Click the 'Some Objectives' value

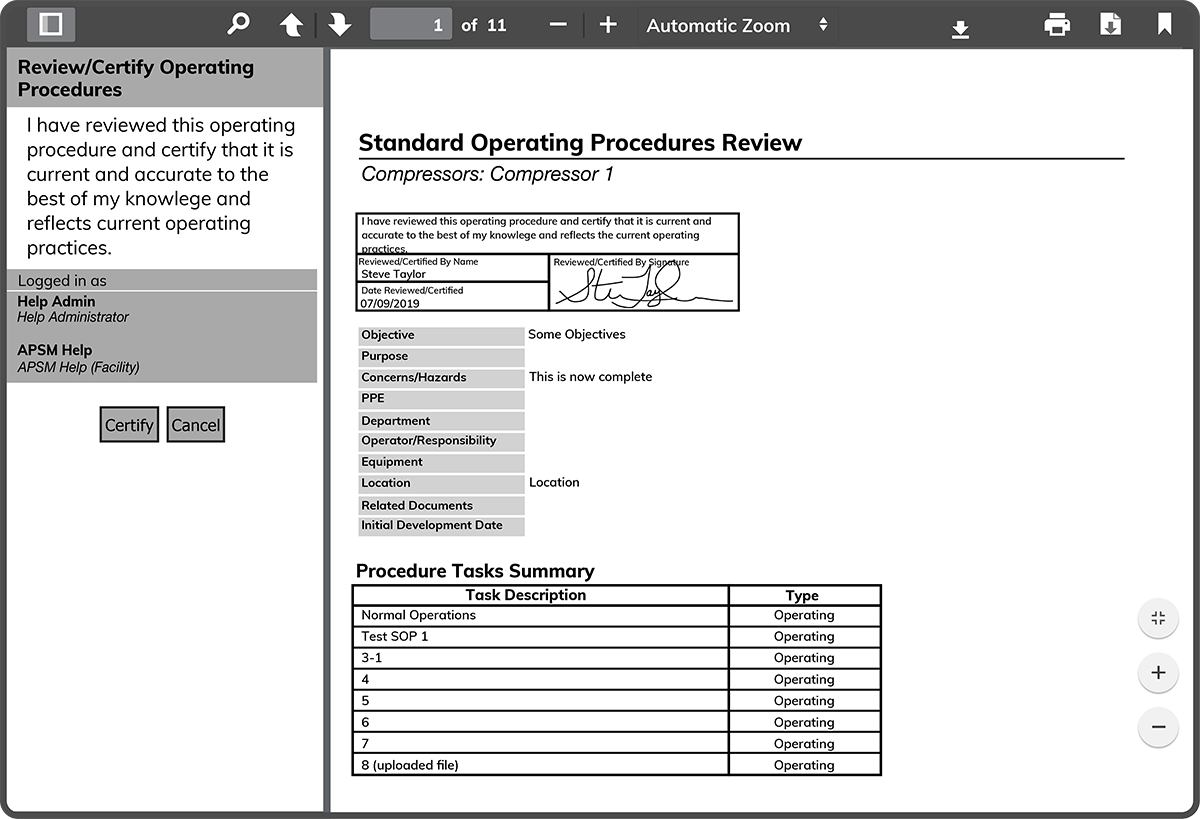tap(577, 335)
